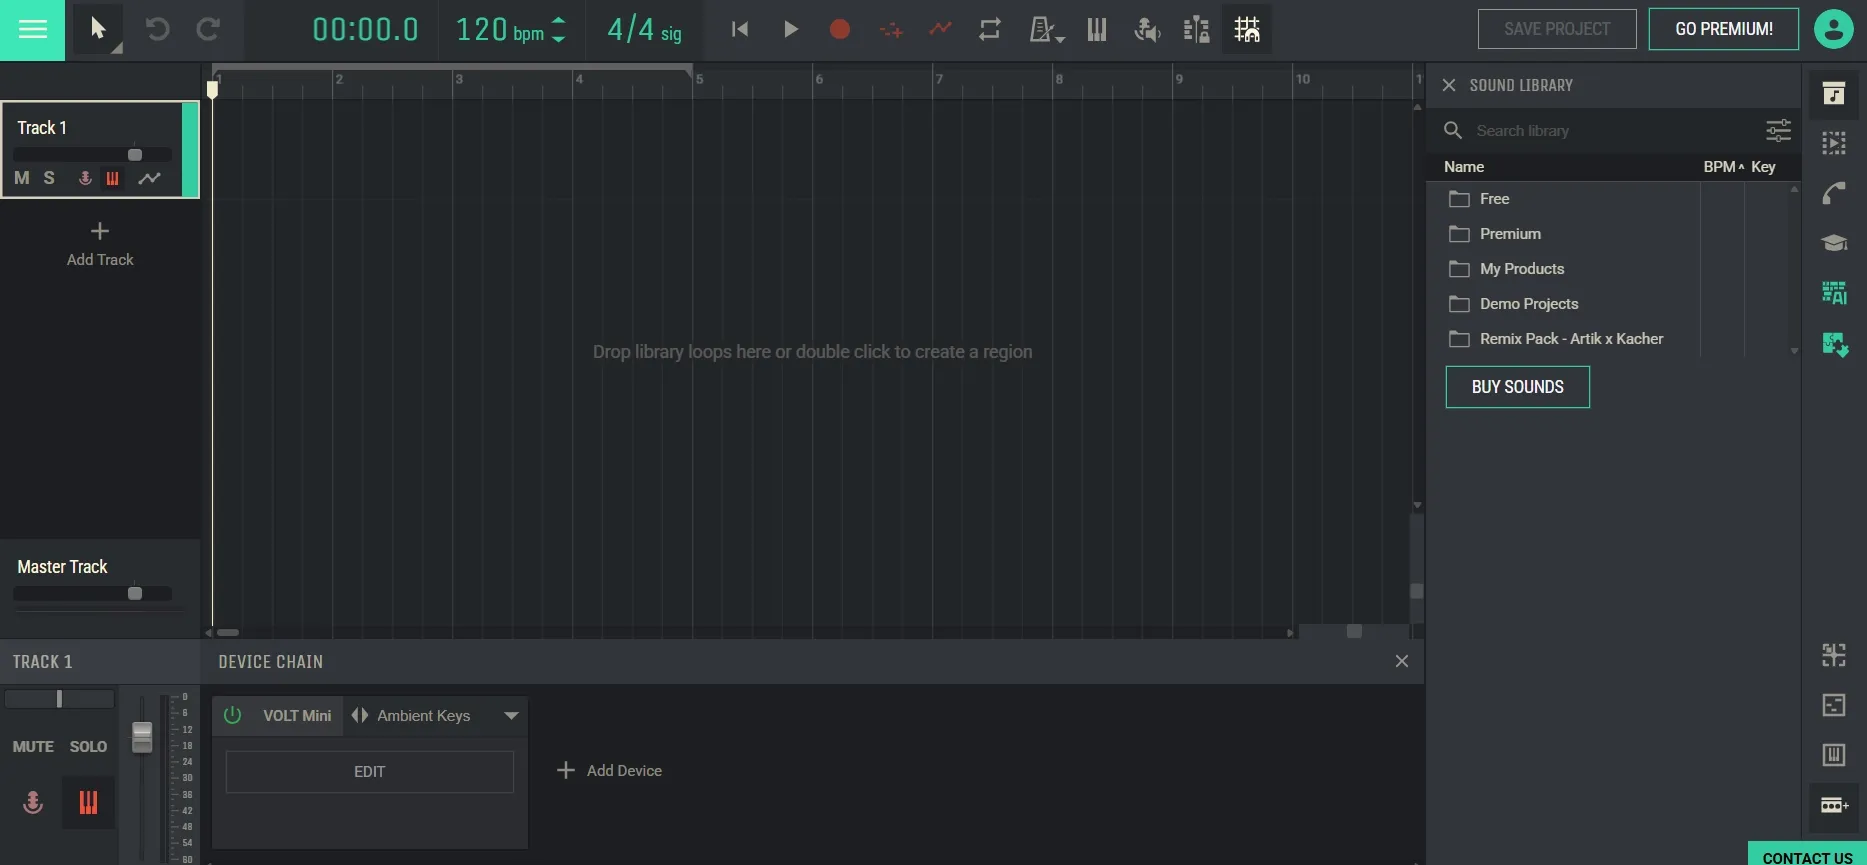Redo the last action
The height and width of the screenshot is (865, 1867).
208,29
